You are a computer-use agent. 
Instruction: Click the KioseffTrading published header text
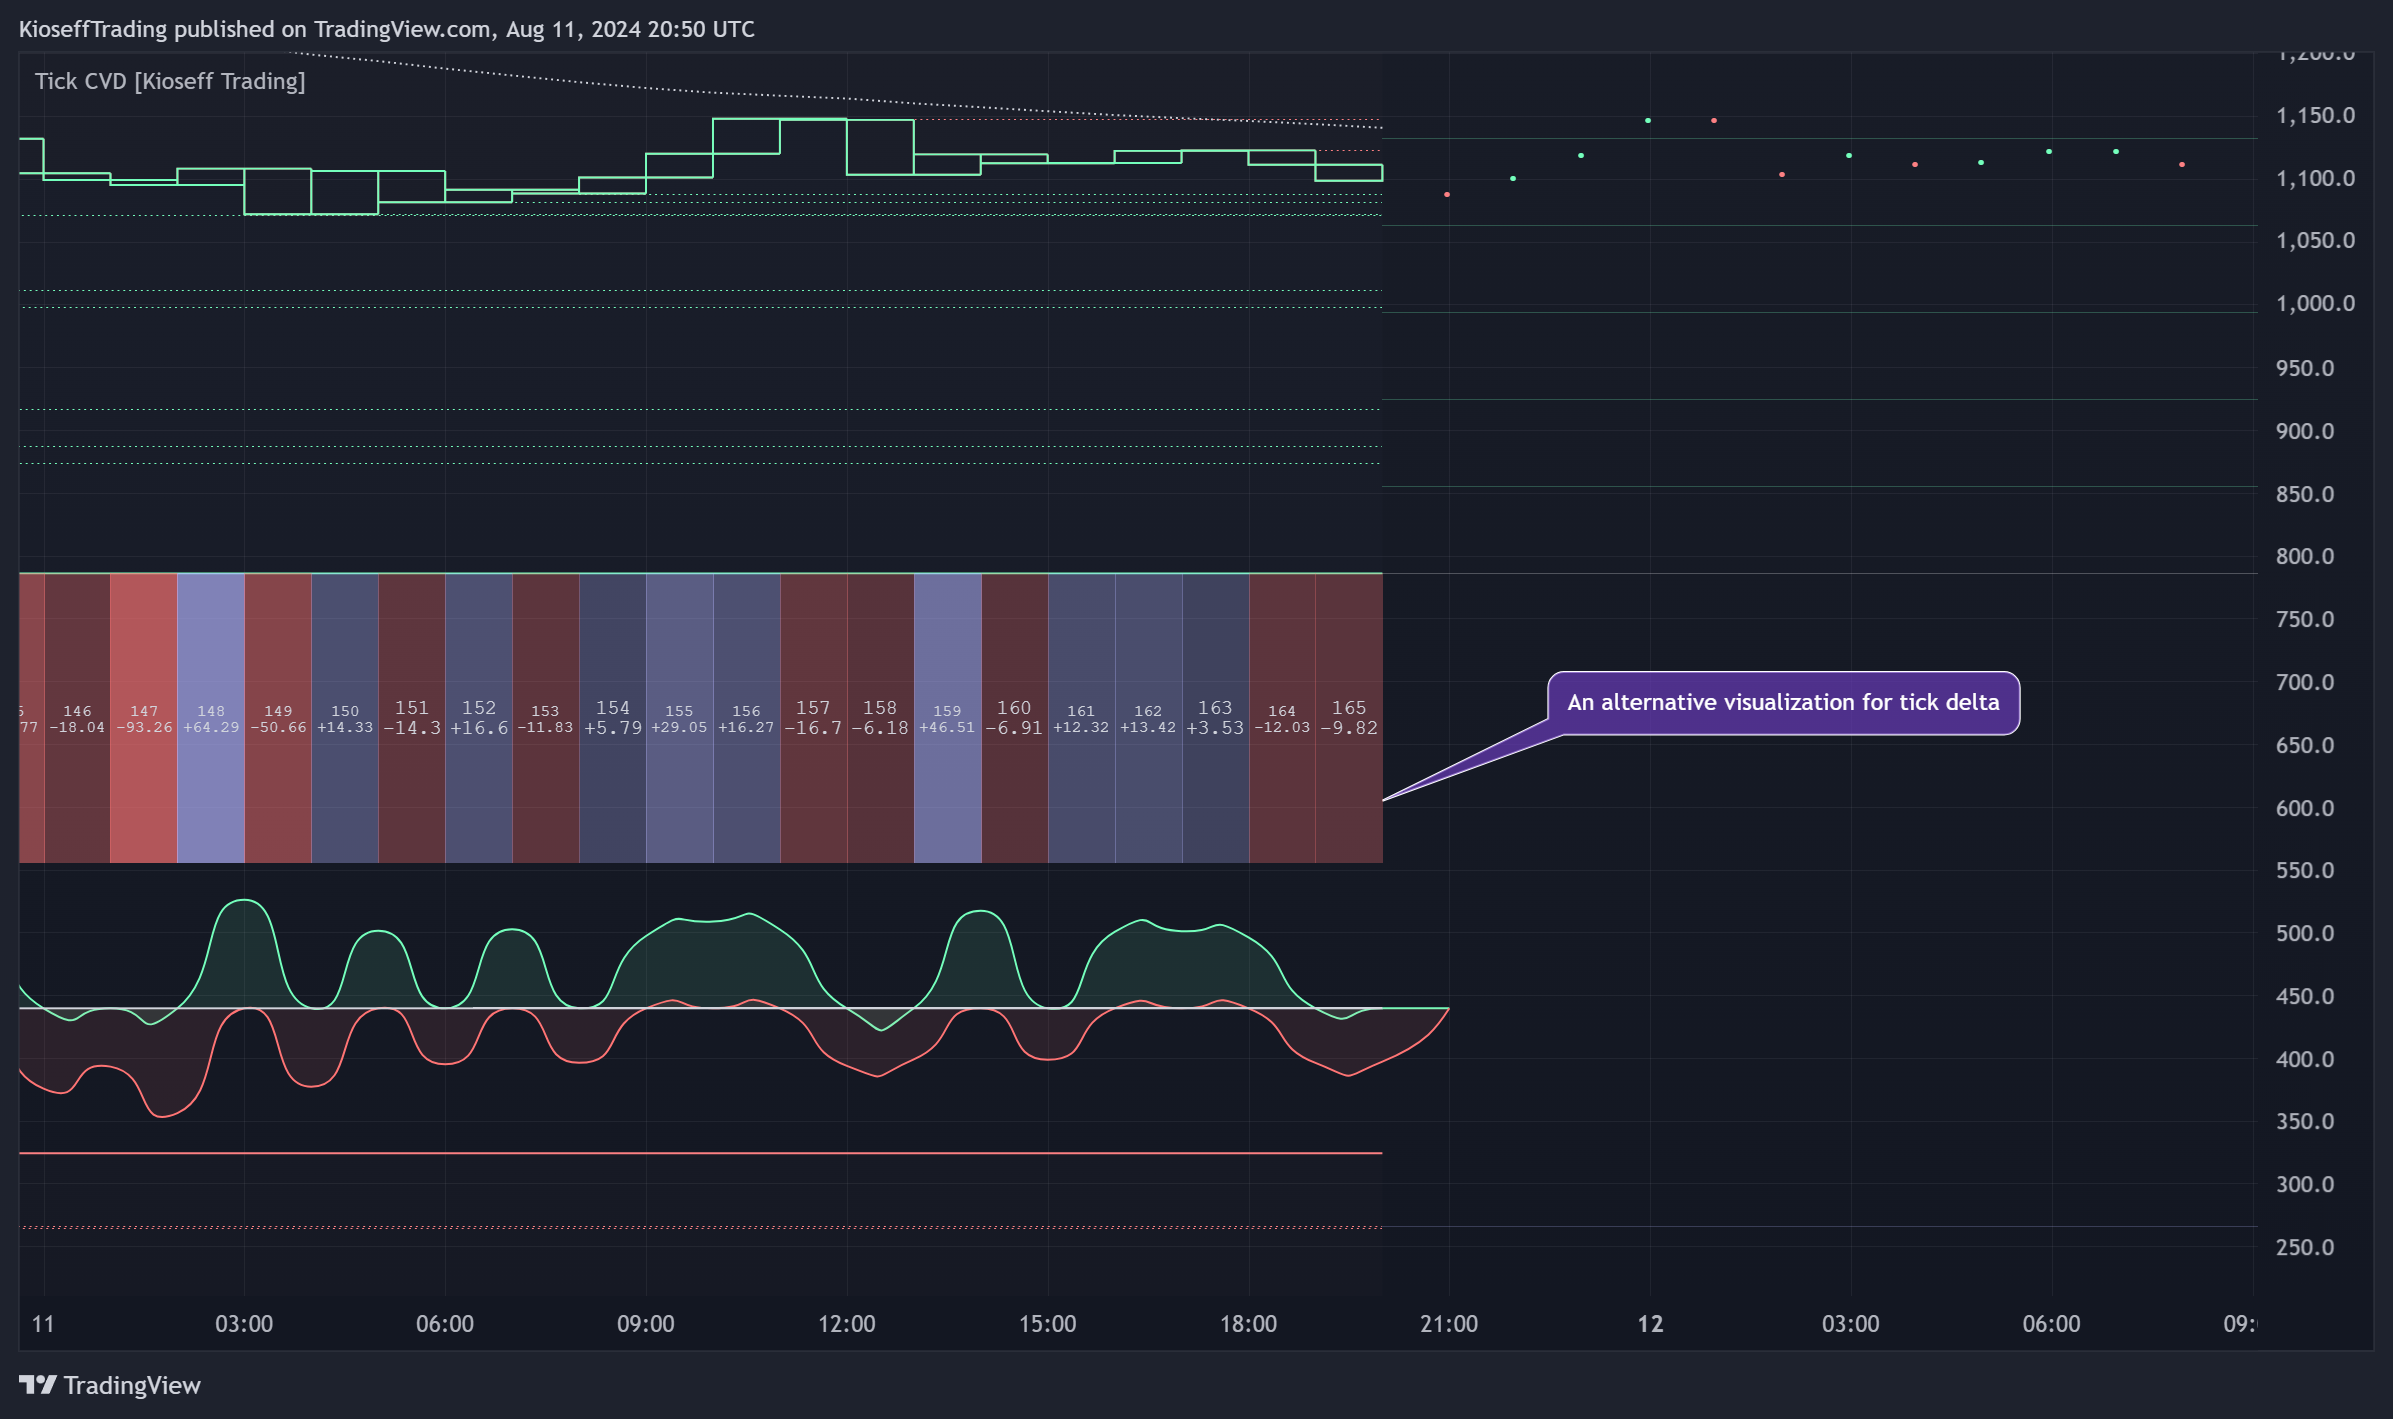tap(387, 29)
